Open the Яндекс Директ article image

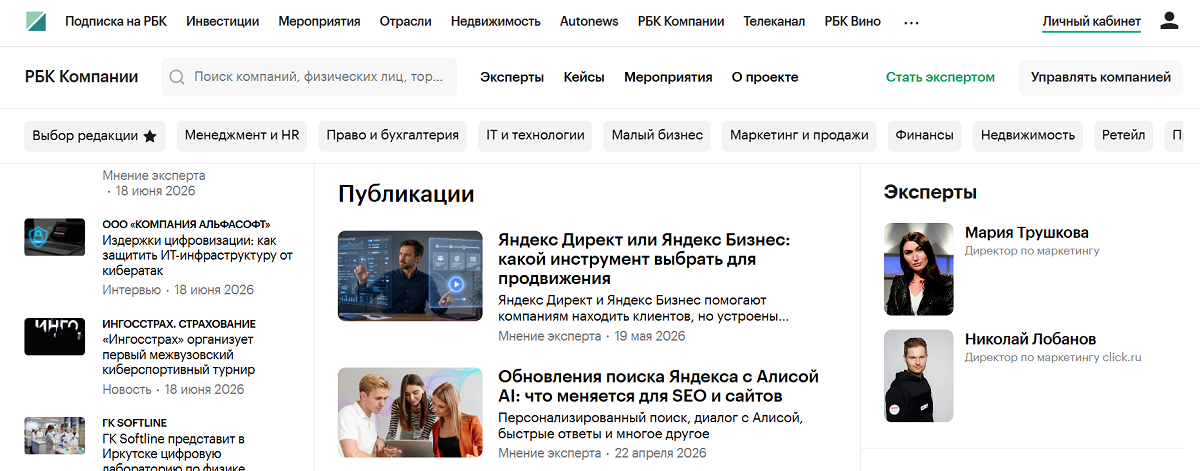[x=412, y=276]
